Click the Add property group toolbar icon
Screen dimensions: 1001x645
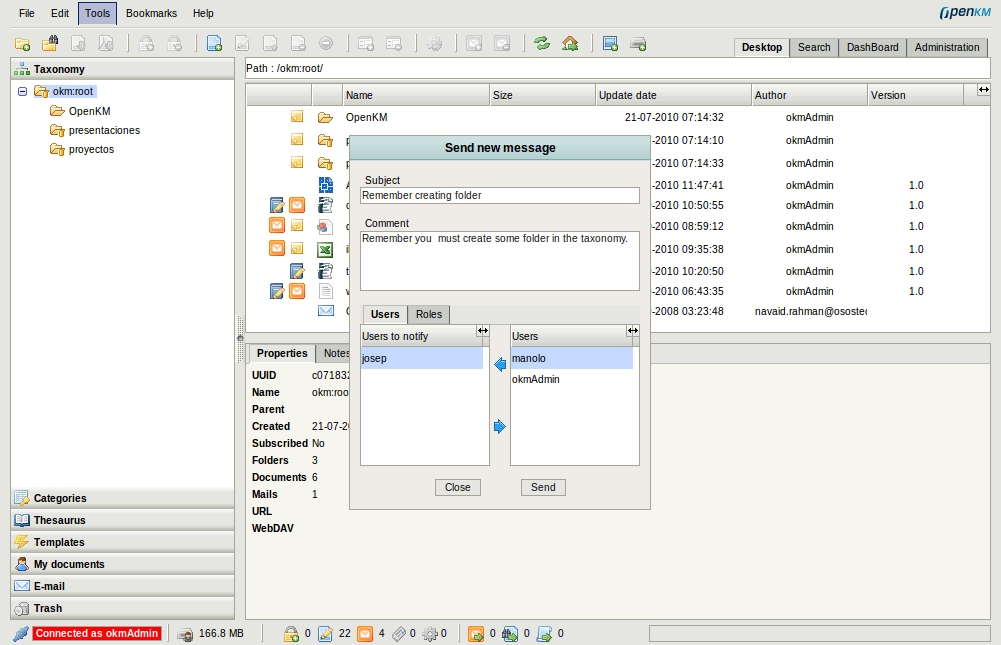click(366, 43)
